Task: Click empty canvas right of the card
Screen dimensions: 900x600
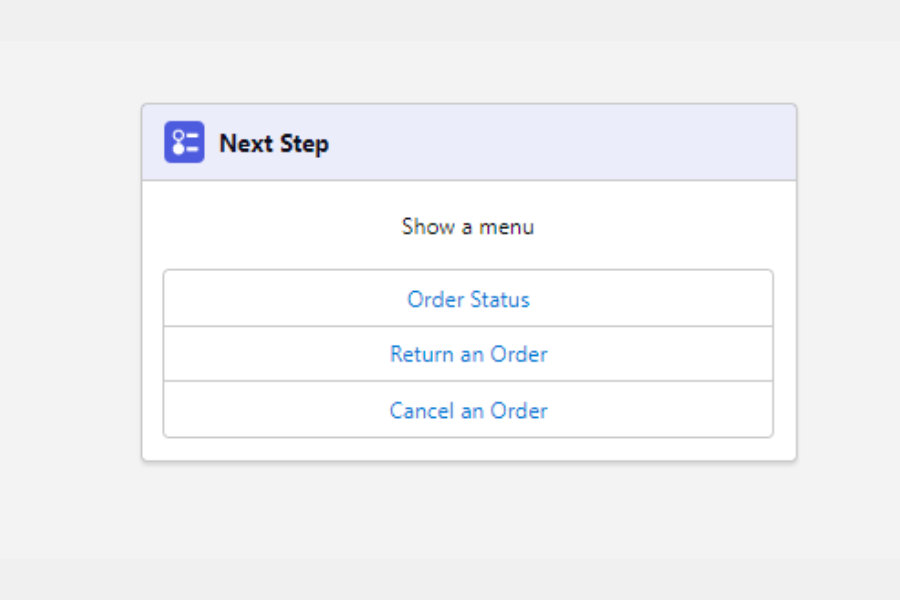Action: (848, 300)
